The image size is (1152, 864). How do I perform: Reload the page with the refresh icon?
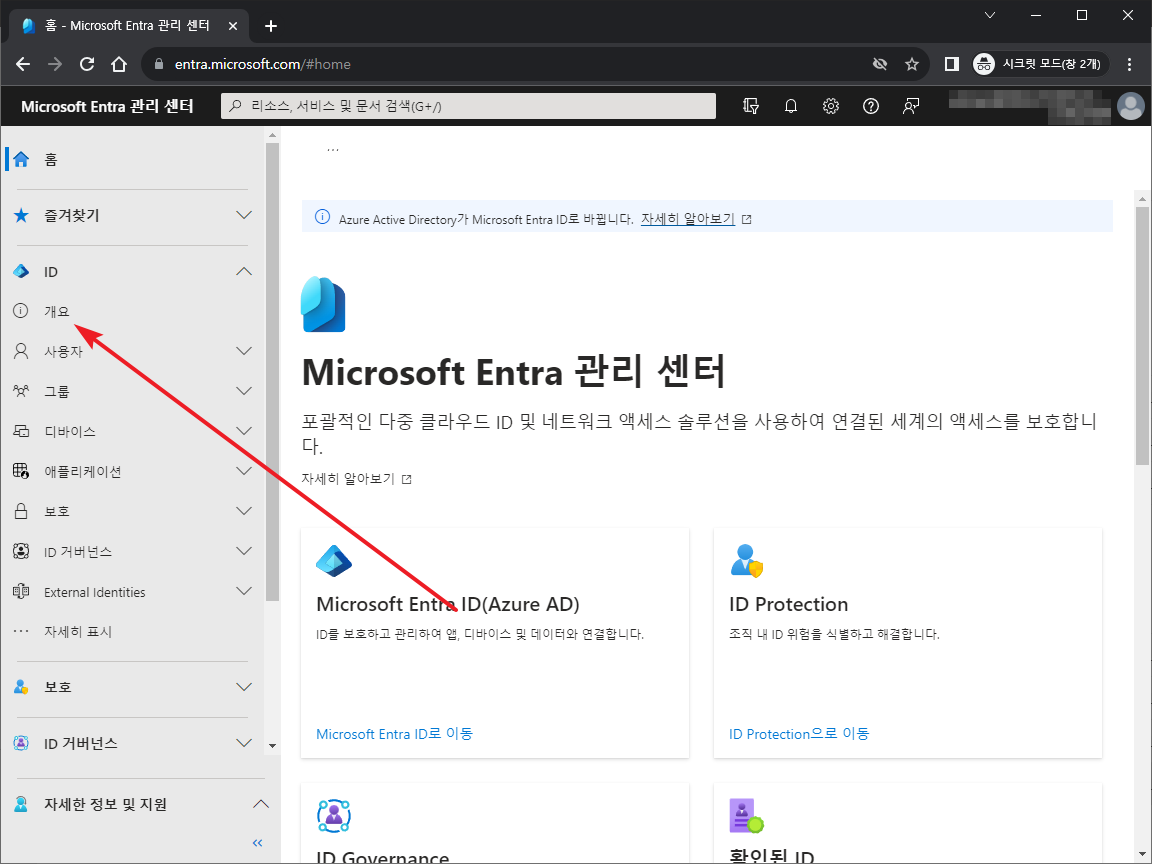[87, 65]
